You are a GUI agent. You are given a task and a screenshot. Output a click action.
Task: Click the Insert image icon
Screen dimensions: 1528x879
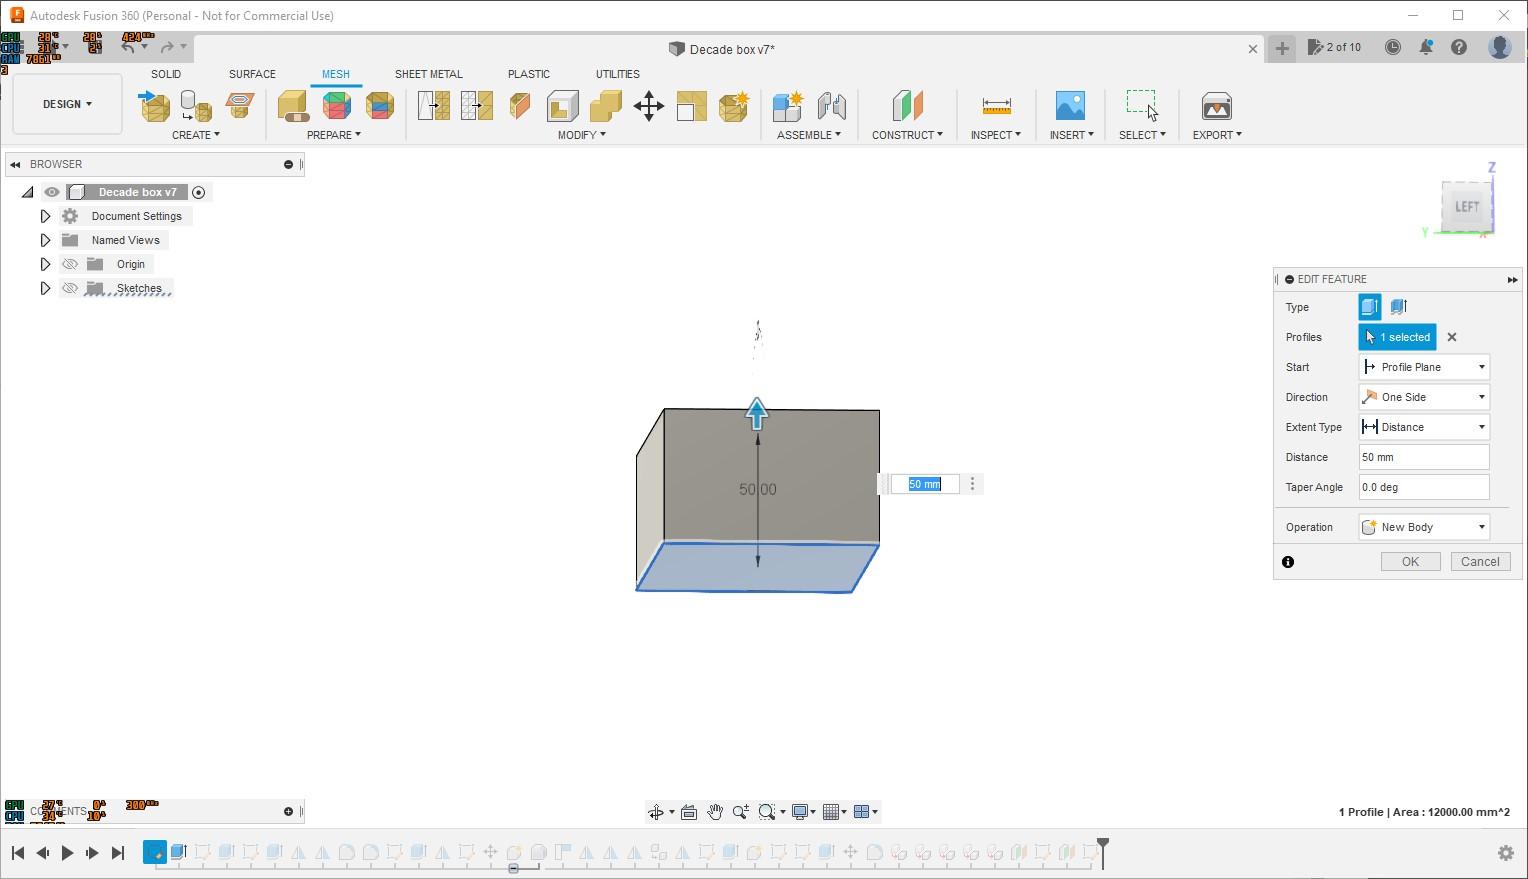tap(1070, 106)
